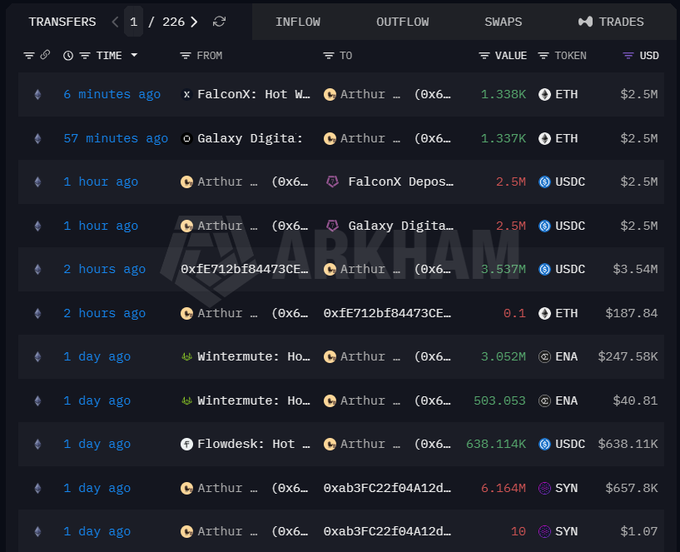Click recipient 0xab3FC22f04A12d... in 6.164M row
This screenshot has height=552, width=680.
point(387,488)
